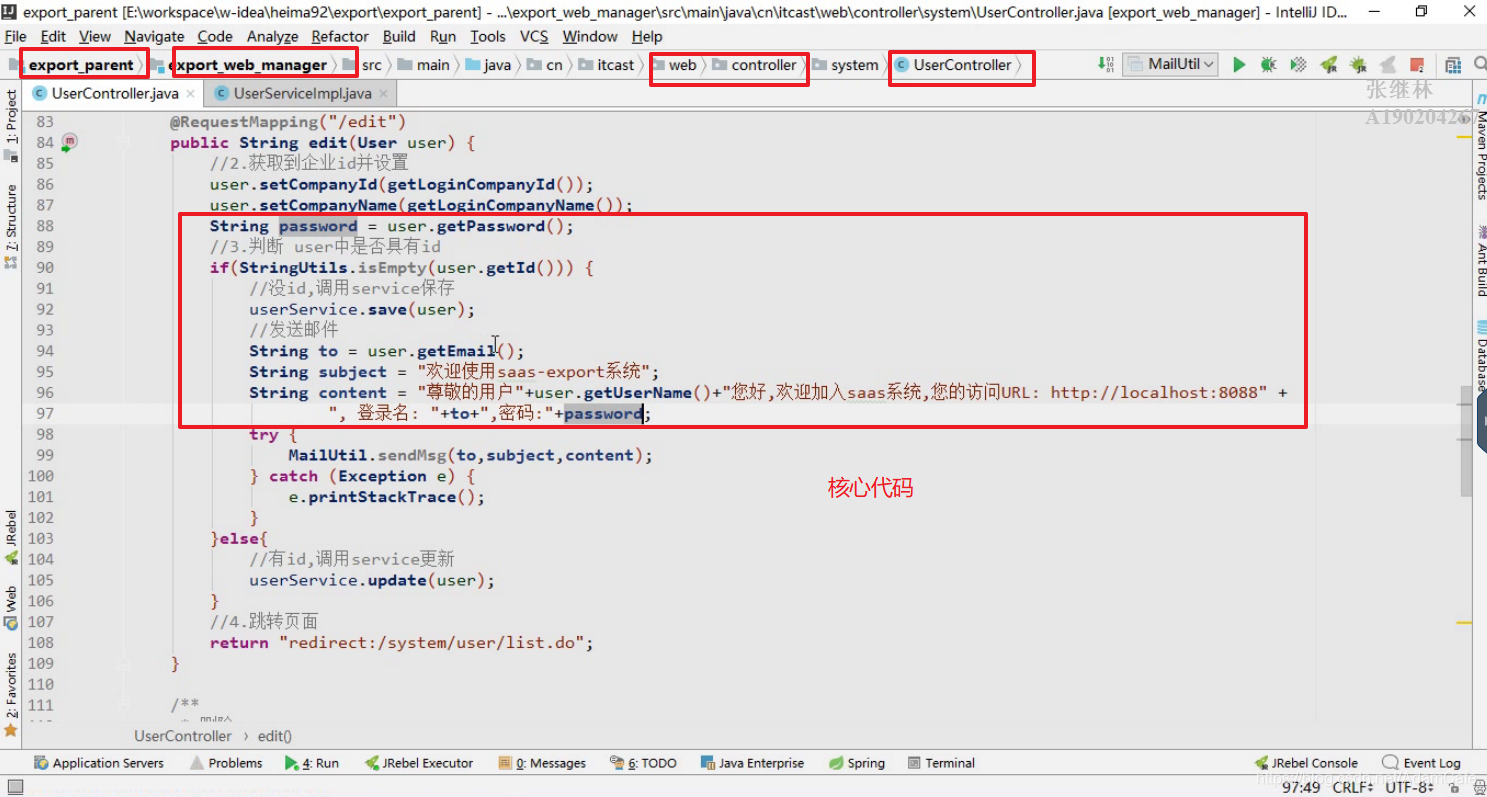This screenshot has width=1487, height=797.
Task: Open the MailUtil run configuration dropdown
Action: pyautogui.click(x=1170, y=64)
